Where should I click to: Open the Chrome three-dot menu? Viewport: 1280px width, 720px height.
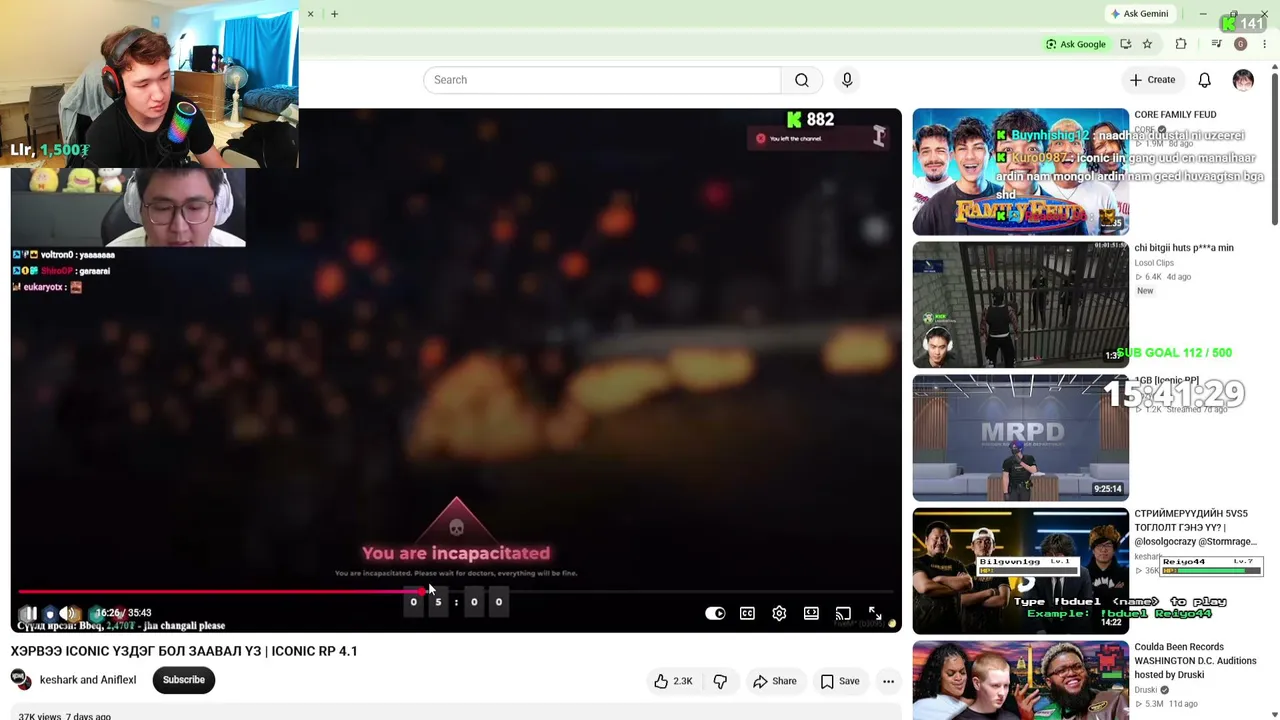coord(1264,44)
